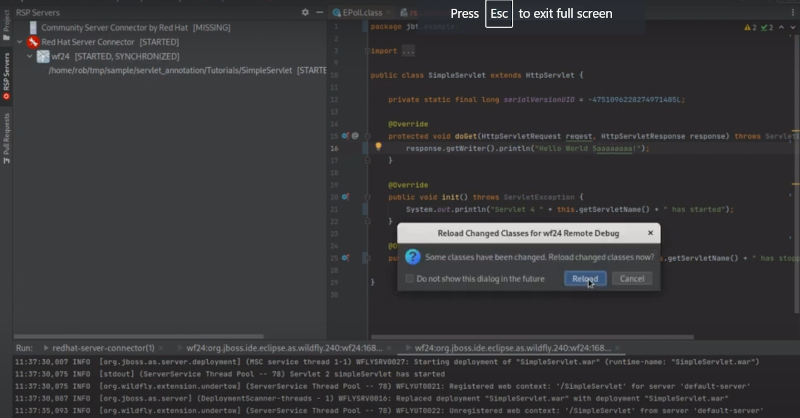The width and height of the screenshot is (800, 418).
Task: Close the first wf24 wildfly run tab
Action: tap(389, 348)
